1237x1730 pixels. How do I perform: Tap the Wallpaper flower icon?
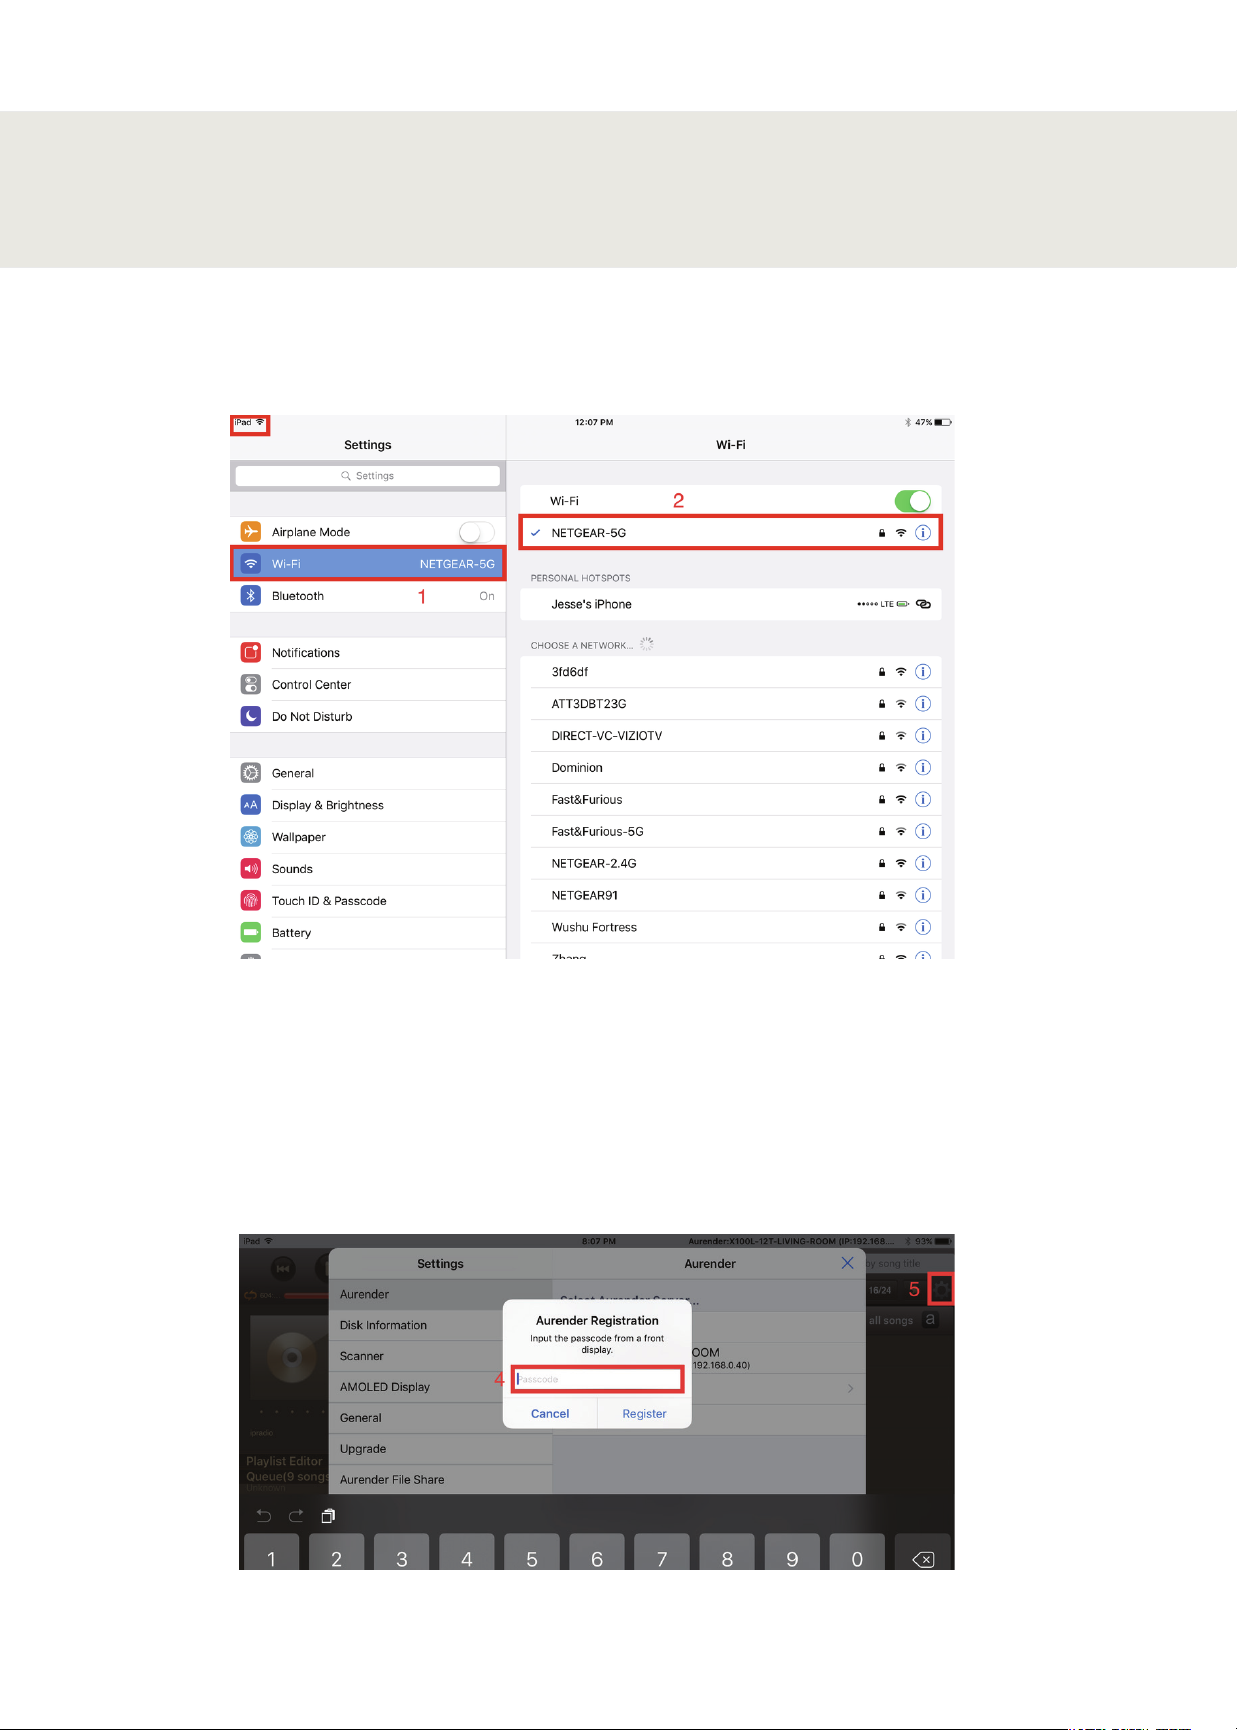click(x=251, y=837)
